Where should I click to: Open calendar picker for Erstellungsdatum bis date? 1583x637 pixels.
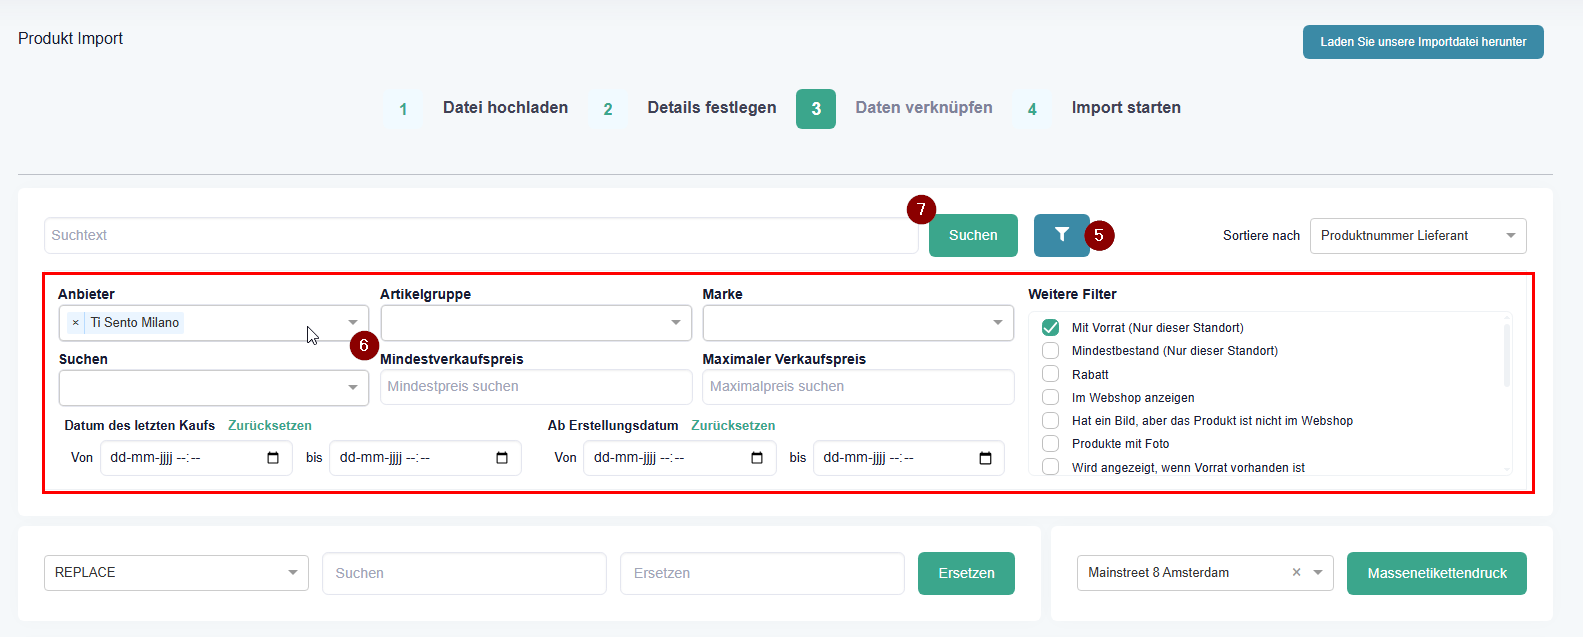click(x=985, y=458)
